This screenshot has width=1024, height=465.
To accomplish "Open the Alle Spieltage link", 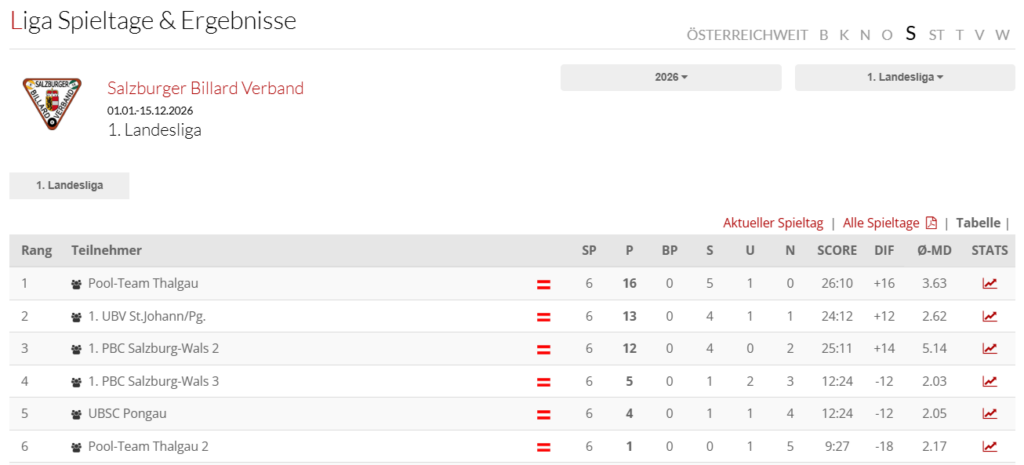I will pos(881,223).
